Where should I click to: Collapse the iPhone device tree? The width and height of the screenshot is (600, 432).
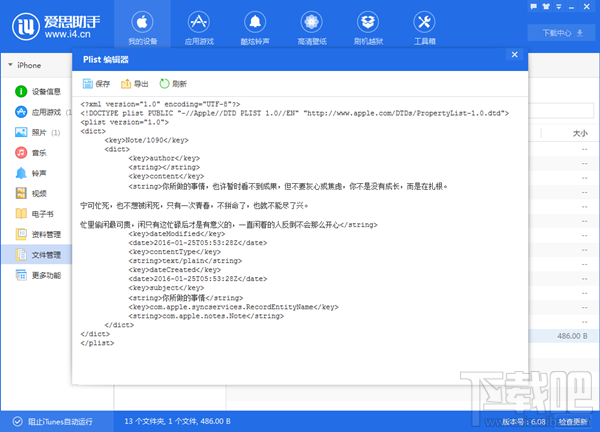tap(10, 65)
